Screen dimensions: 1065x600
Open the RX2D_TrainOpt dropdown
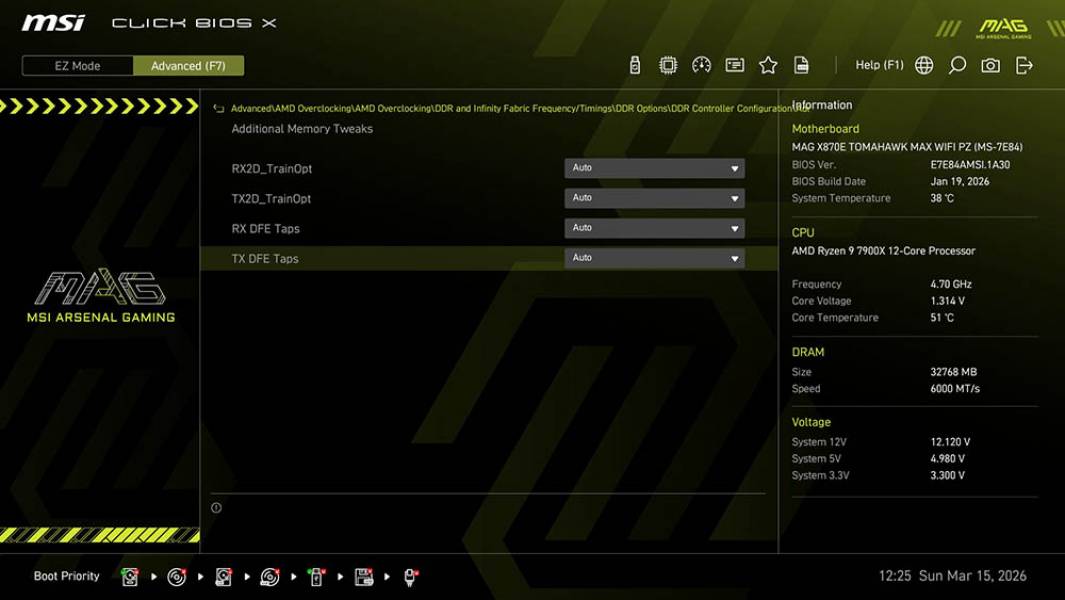coord(655,168)
